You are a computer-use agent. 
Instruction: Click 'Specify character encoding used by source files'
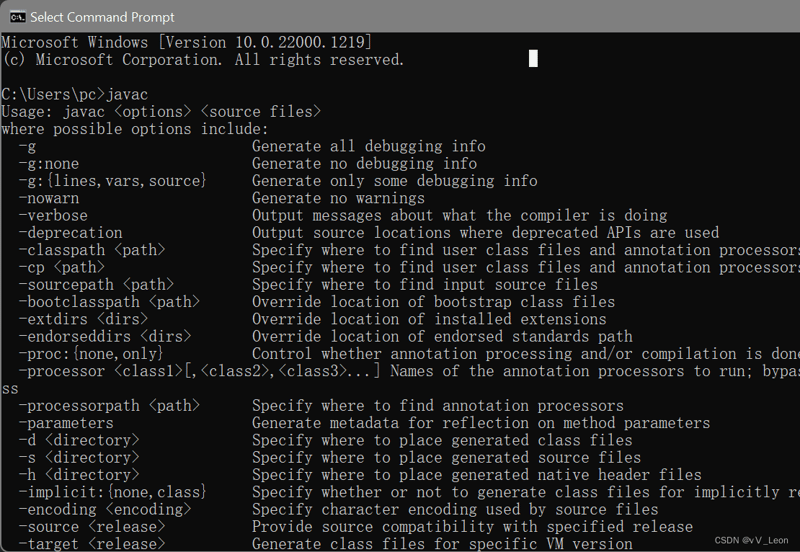pos(455,510)
